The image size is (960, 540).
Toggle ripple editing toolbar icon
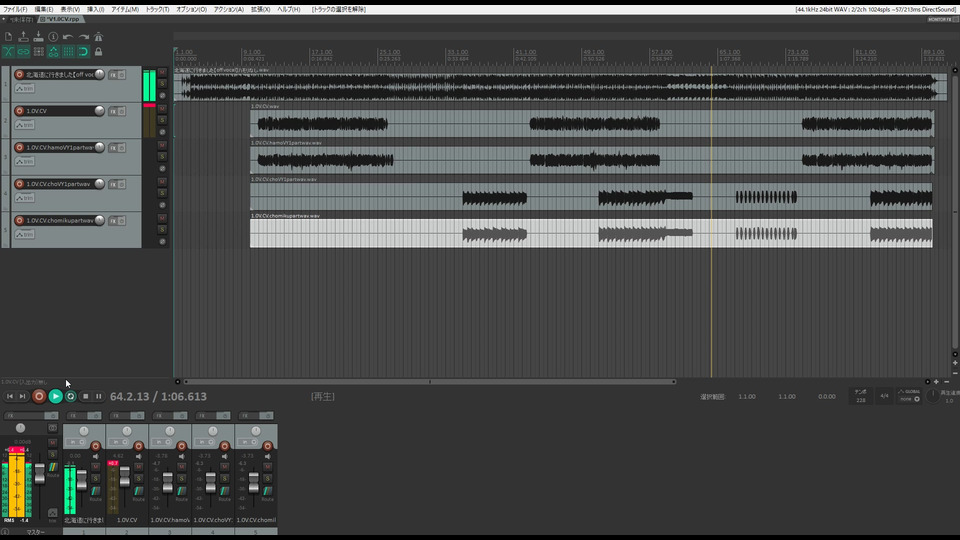pos(38,52)
